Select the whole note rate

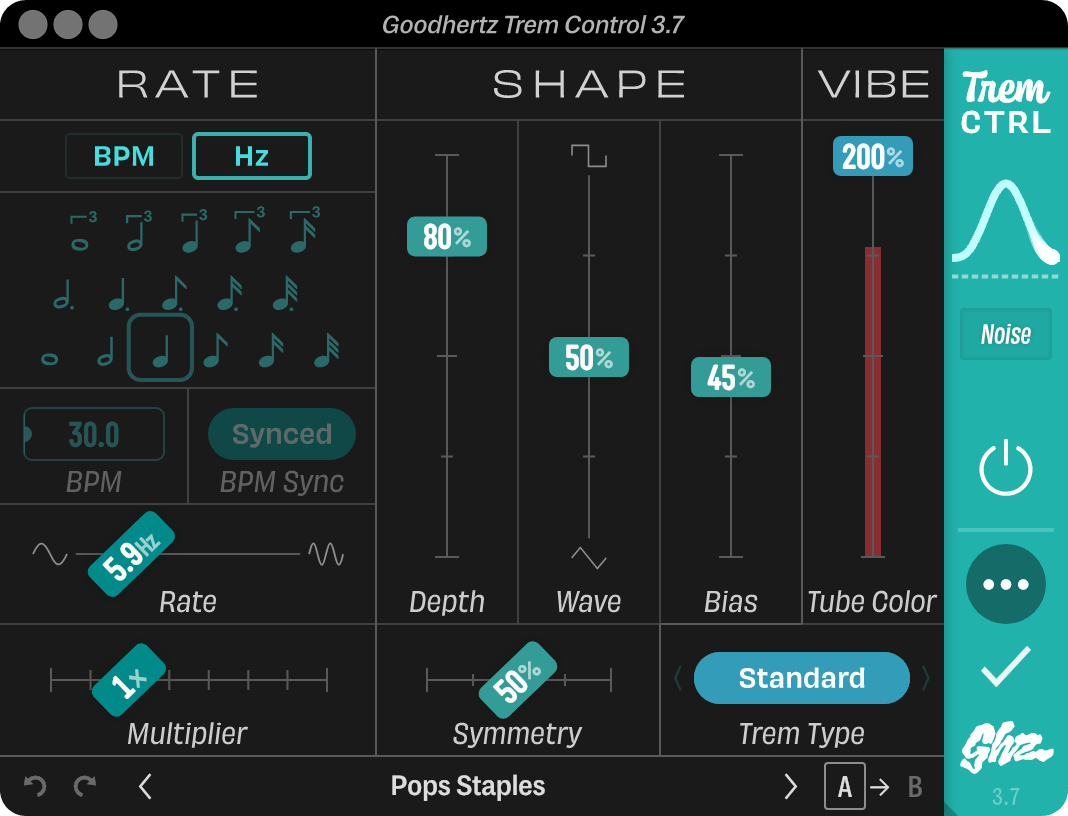(x=50, y=359)
